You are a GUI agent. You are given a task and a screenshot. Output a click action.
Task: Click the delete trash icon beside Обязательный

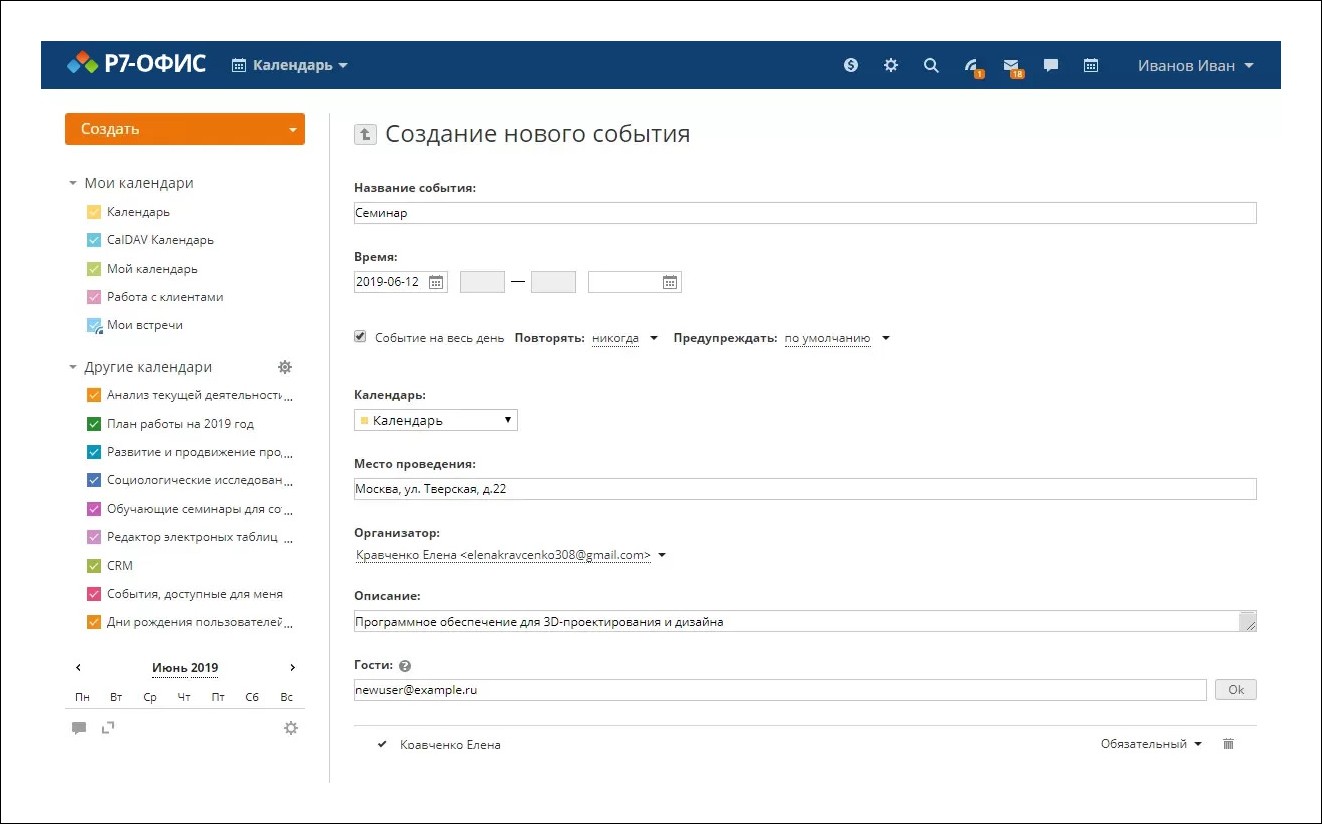1227,744
